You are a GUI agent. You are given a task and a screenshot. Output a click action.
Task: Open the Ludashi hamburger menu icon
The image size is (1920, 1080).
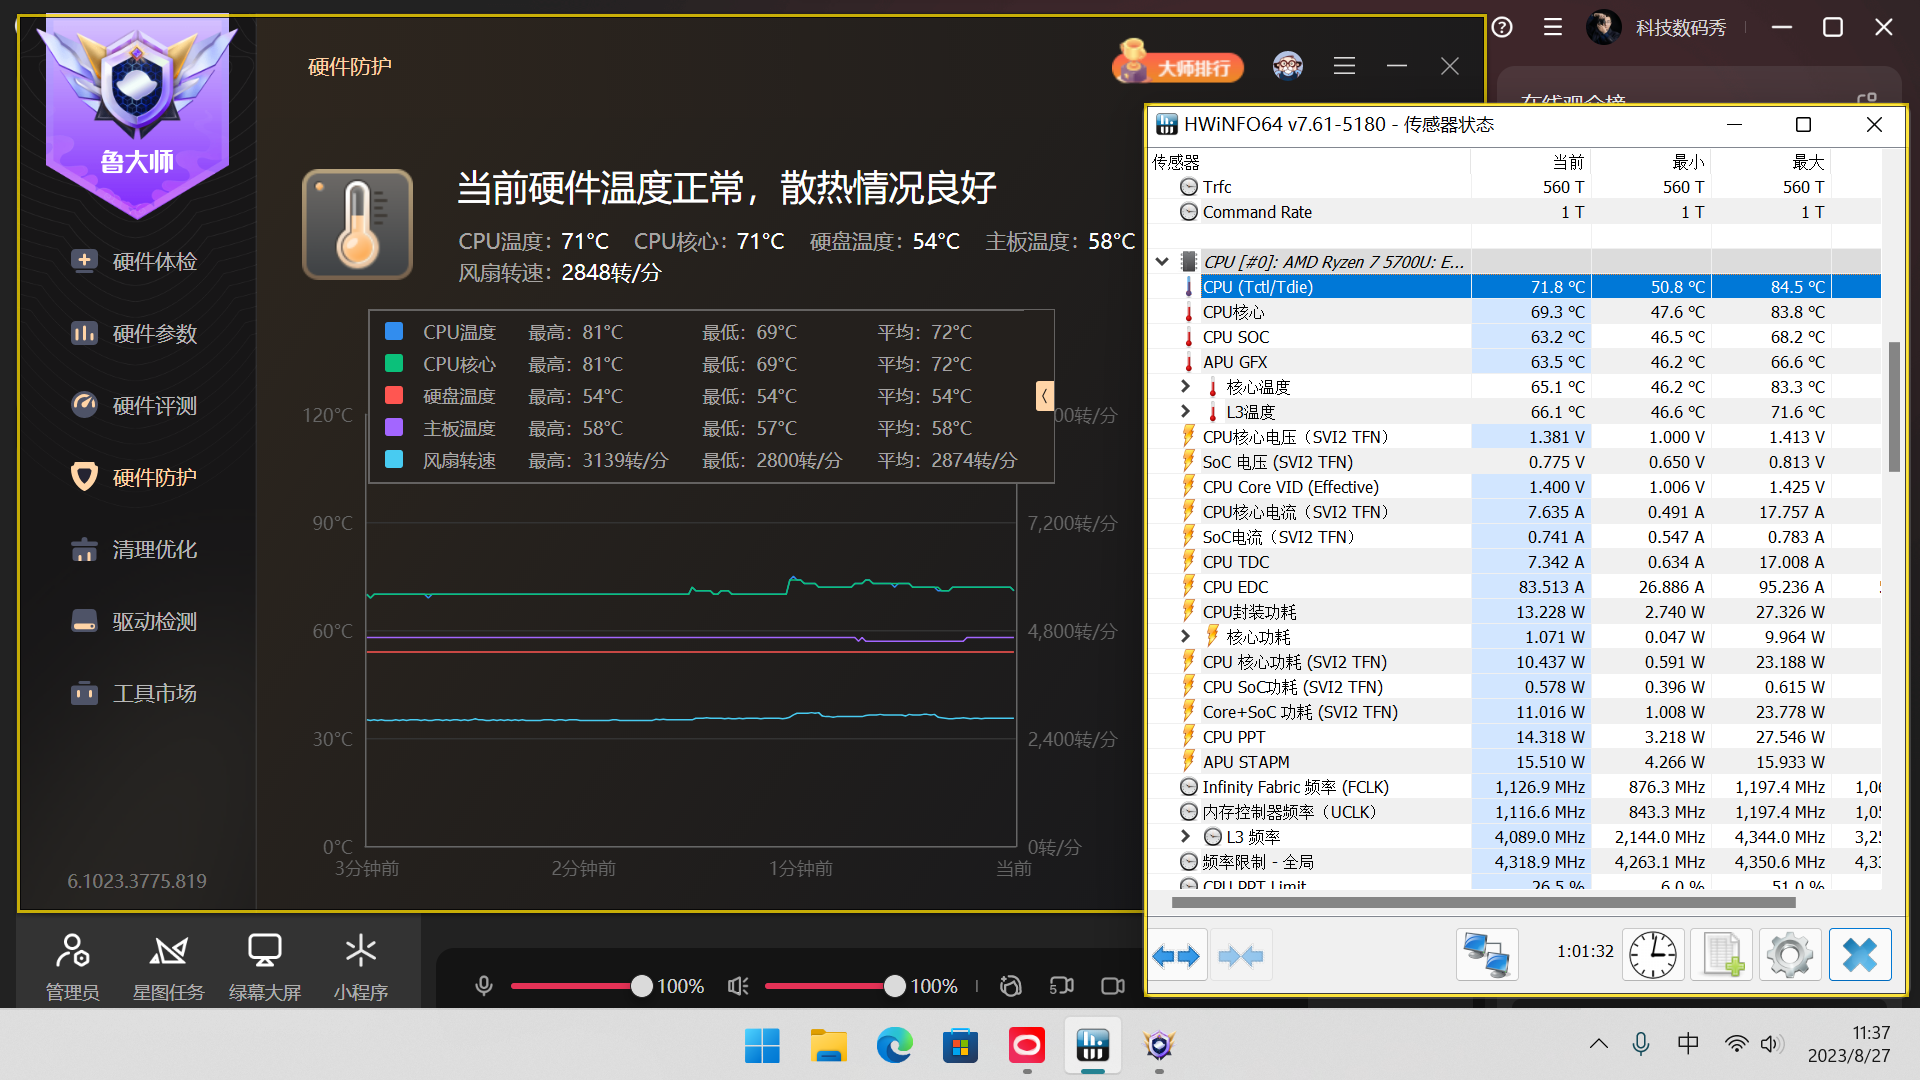coord(1344,66)
